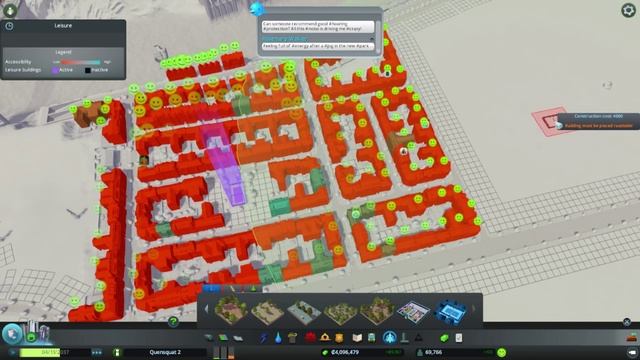640x360 pixels.
Task: Click the Accessibility gradient legend bar
Action: pyautogui.click(x=80, y=62)
